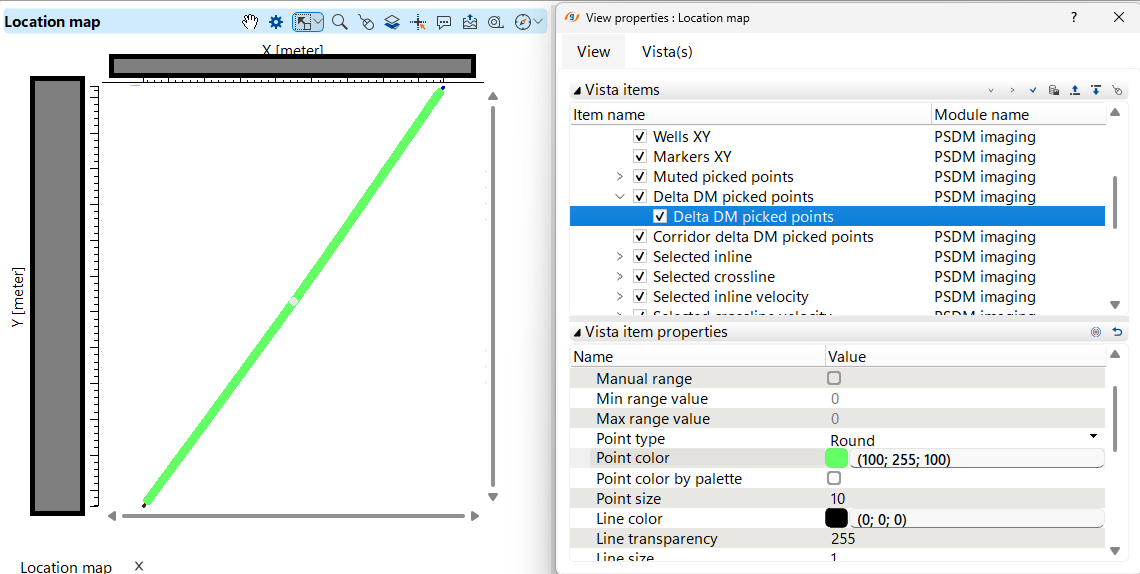Expand the Selected crossline tree node

pos(619,276)
